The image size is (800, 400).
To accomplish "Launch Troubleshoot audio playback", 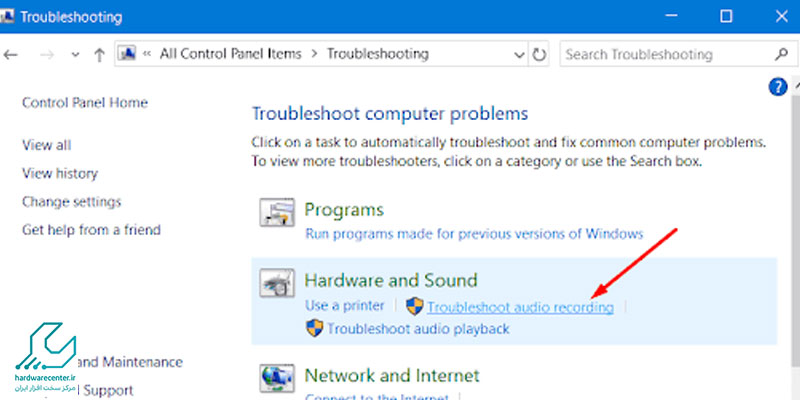I will click(418, 329).
